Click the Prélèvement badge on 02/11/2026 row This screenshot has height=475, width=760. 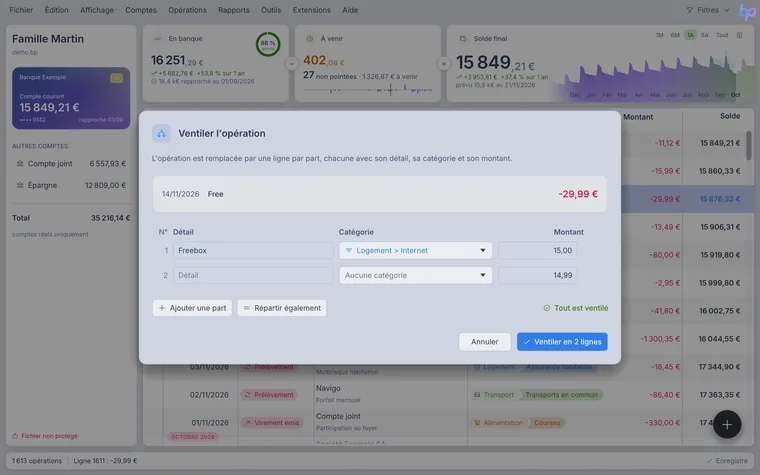coord(269,395)
